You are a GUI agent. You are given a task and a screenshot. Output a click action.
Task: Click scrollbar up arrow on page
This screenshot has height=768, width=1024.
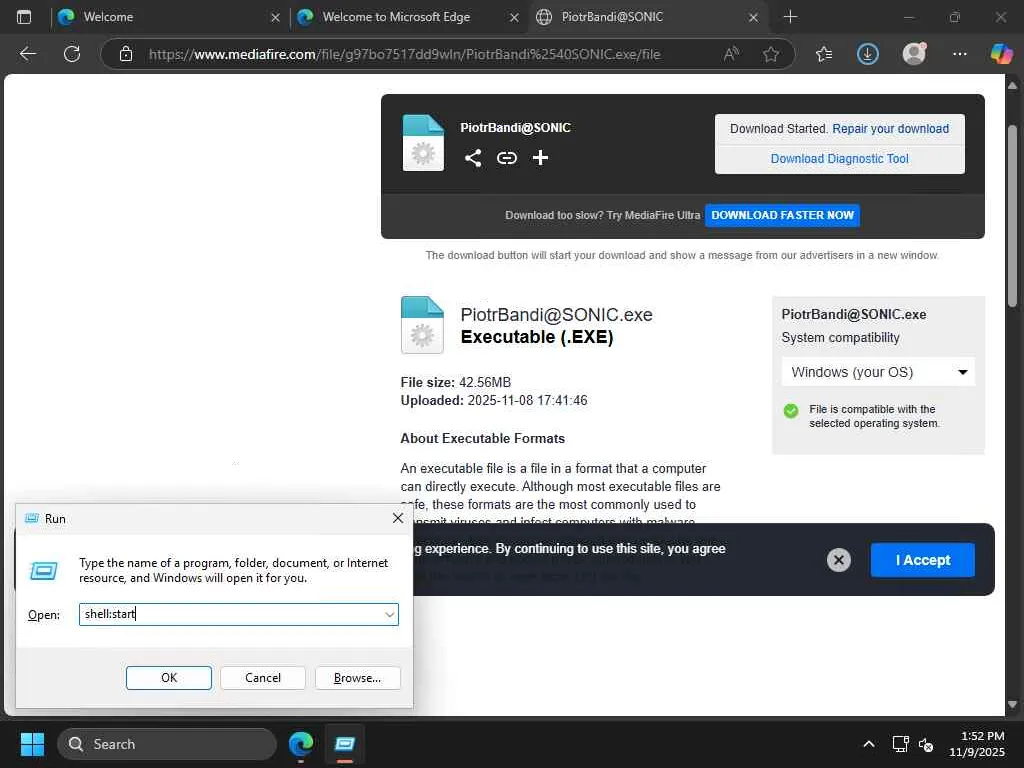point(1012,86)
